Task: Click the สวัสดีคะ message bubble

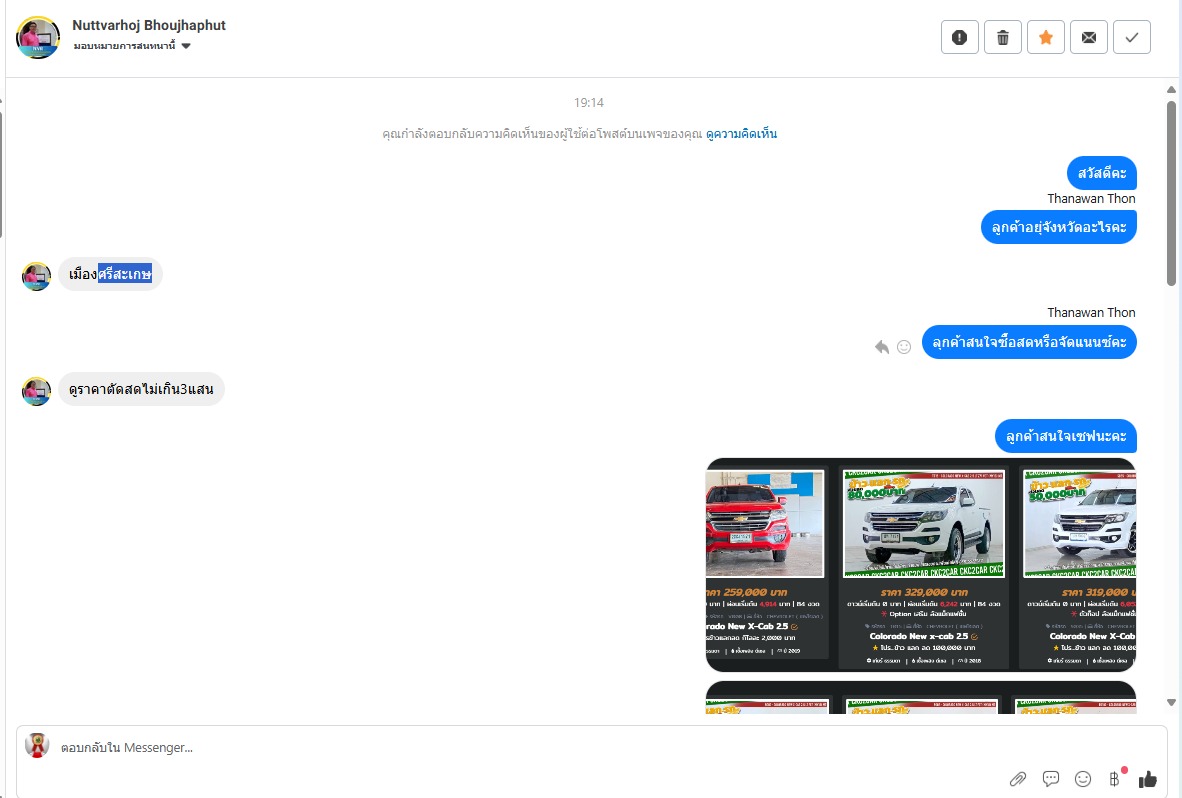Action: pyautogui.click(x=1101, y=173)
